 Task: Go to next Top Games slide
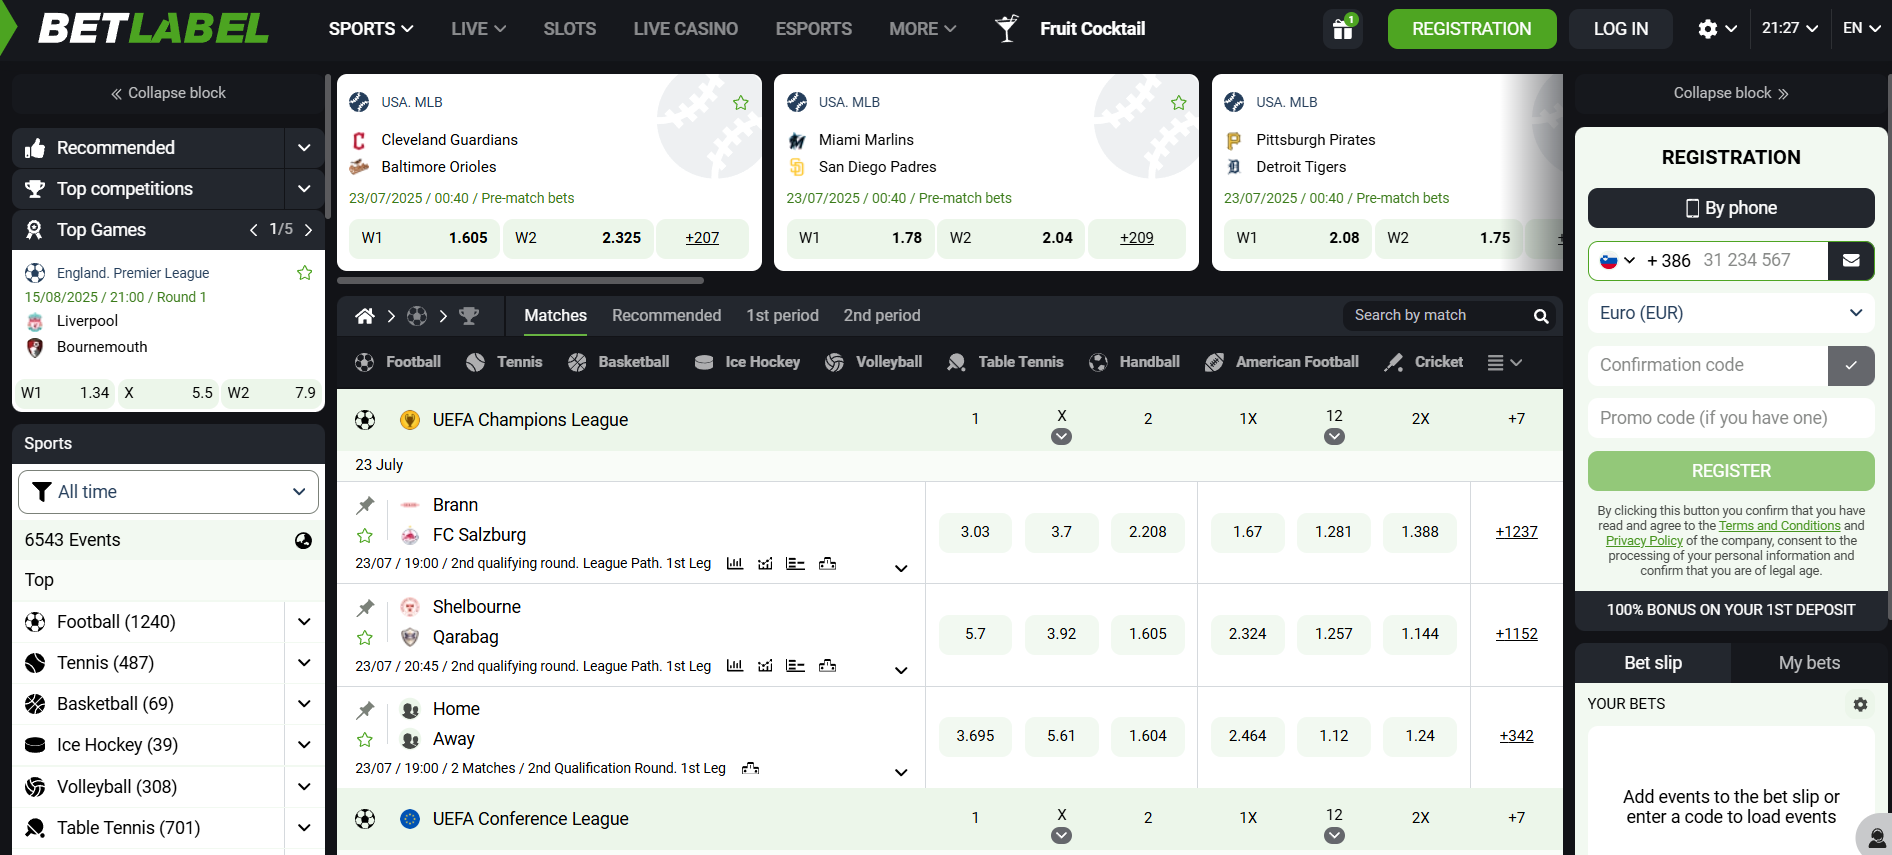pos(308,230)
